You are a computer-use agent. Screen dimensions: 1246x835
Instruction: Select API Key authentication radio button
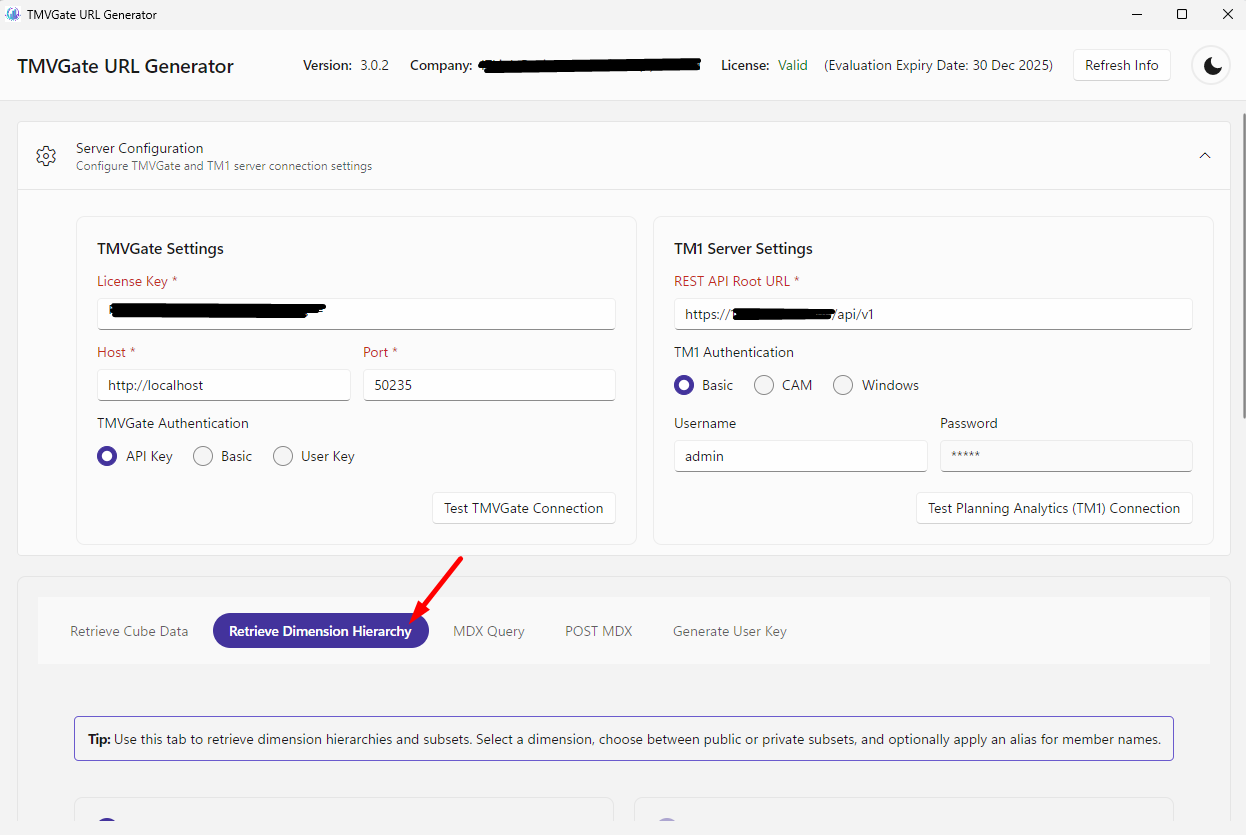point(107,456)
